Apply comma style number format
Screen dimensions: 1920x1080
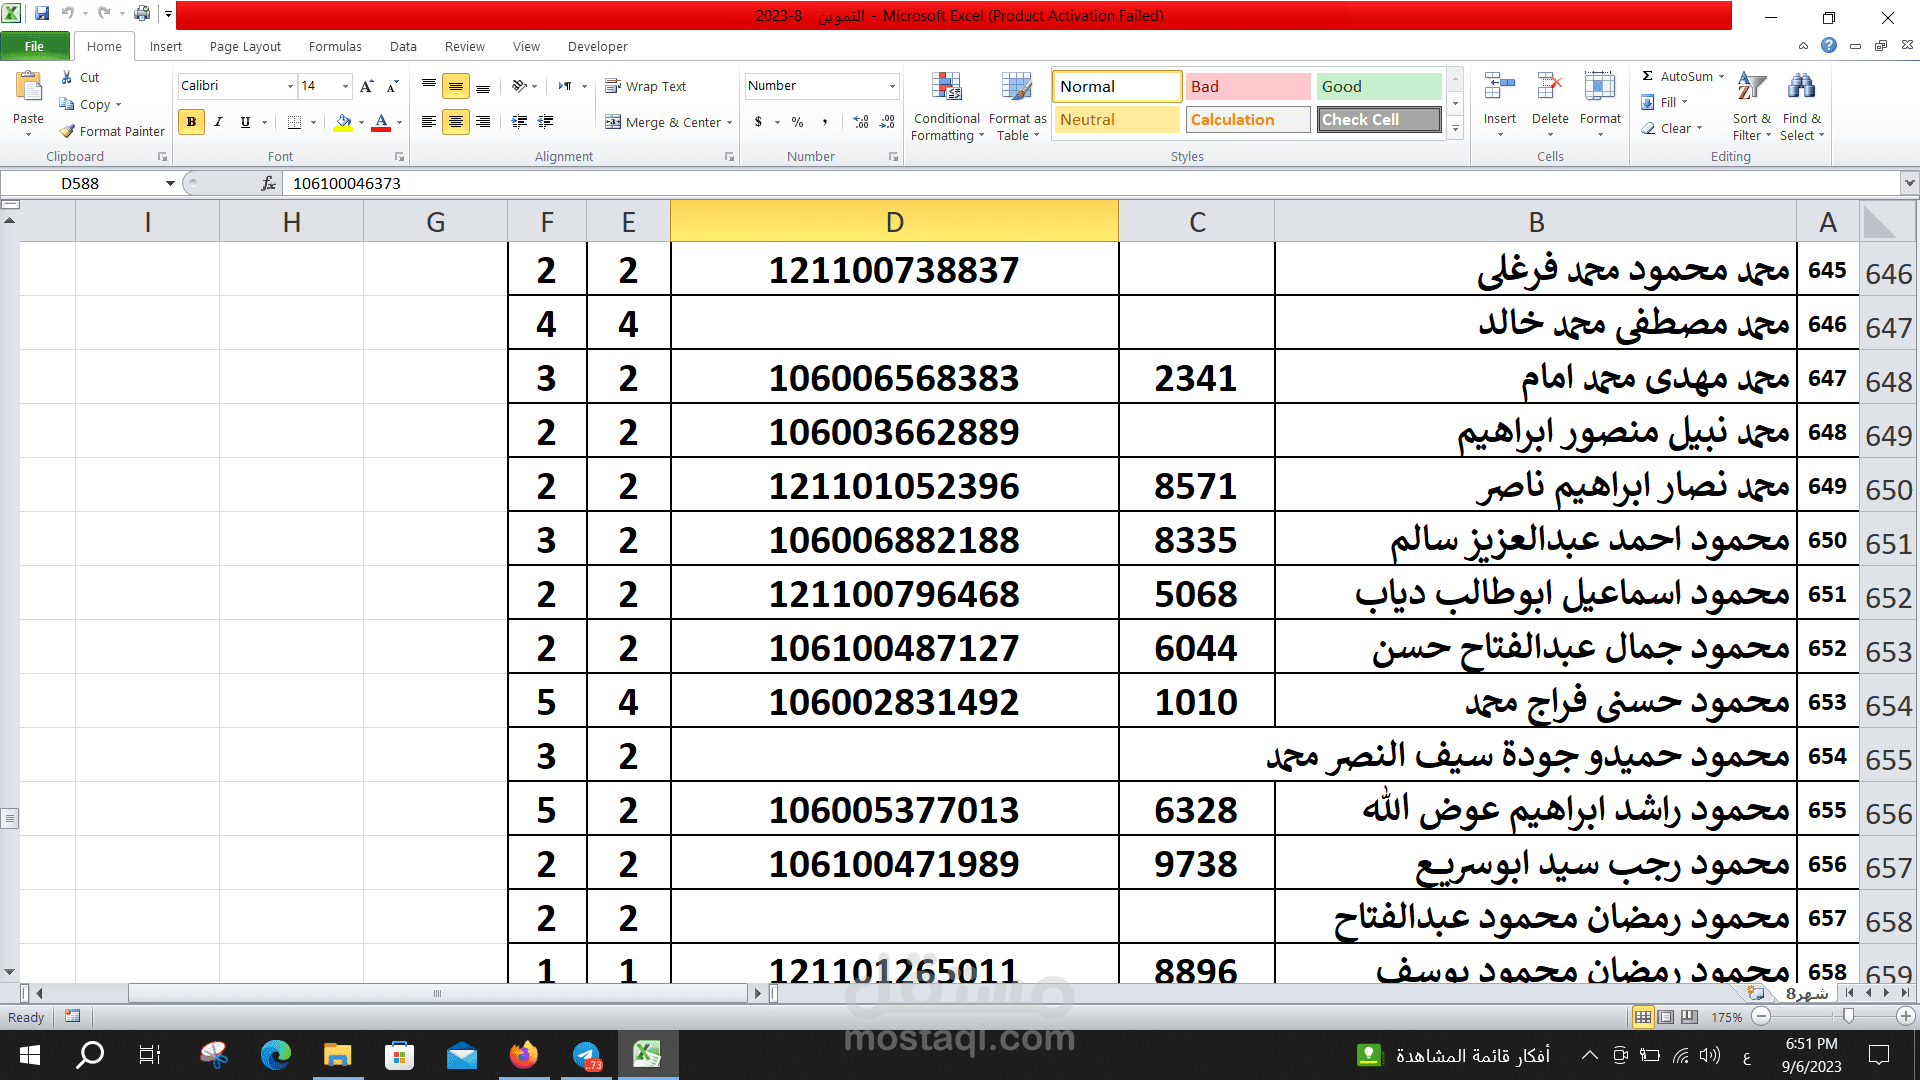click(825, 122)
